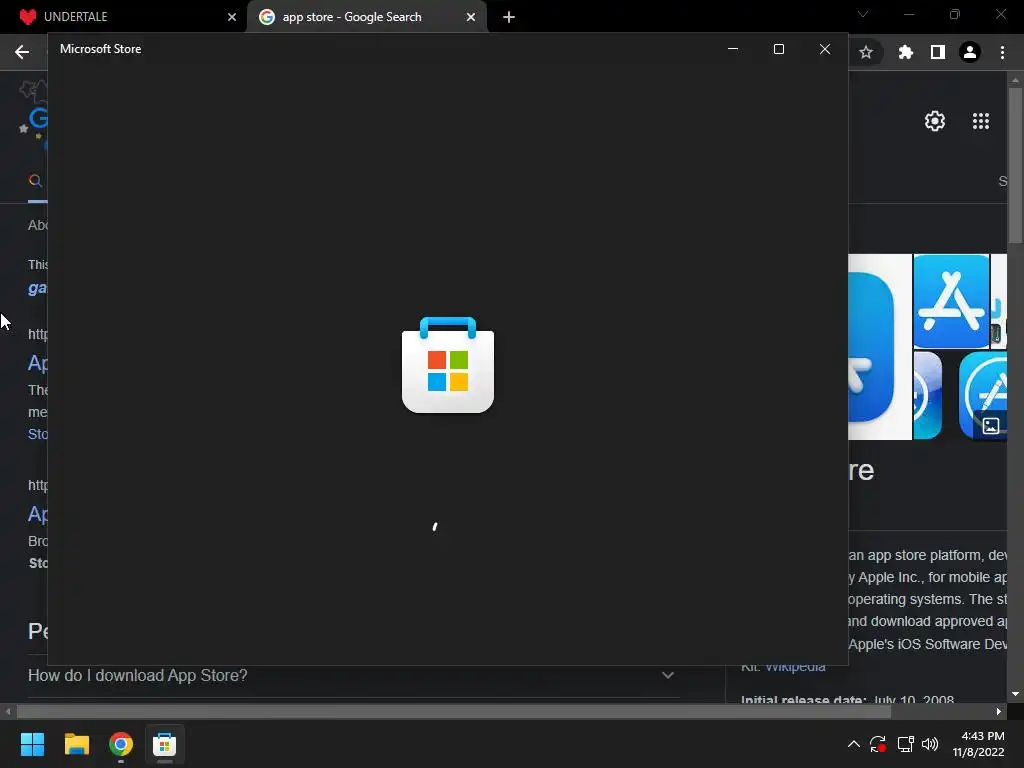The image size is (1024, 768).
Task: Open the round App Store icon thumbnail
Action: click(983, 395)
